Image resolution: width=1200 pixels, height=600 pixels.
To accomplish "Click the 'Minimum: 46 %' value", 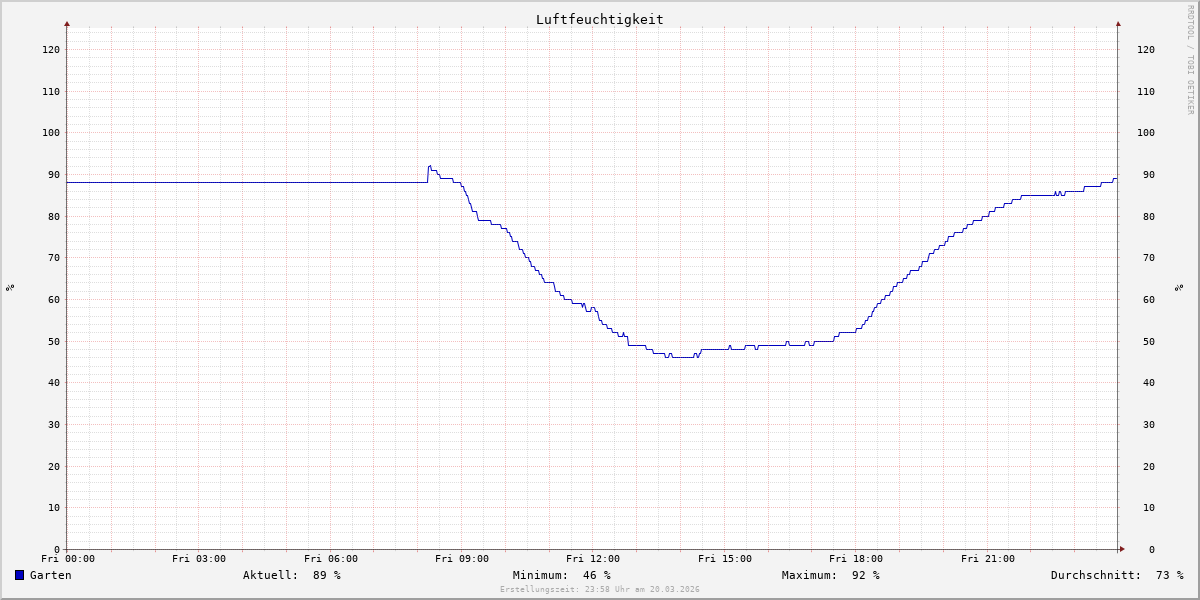I will tap(561, 575).
